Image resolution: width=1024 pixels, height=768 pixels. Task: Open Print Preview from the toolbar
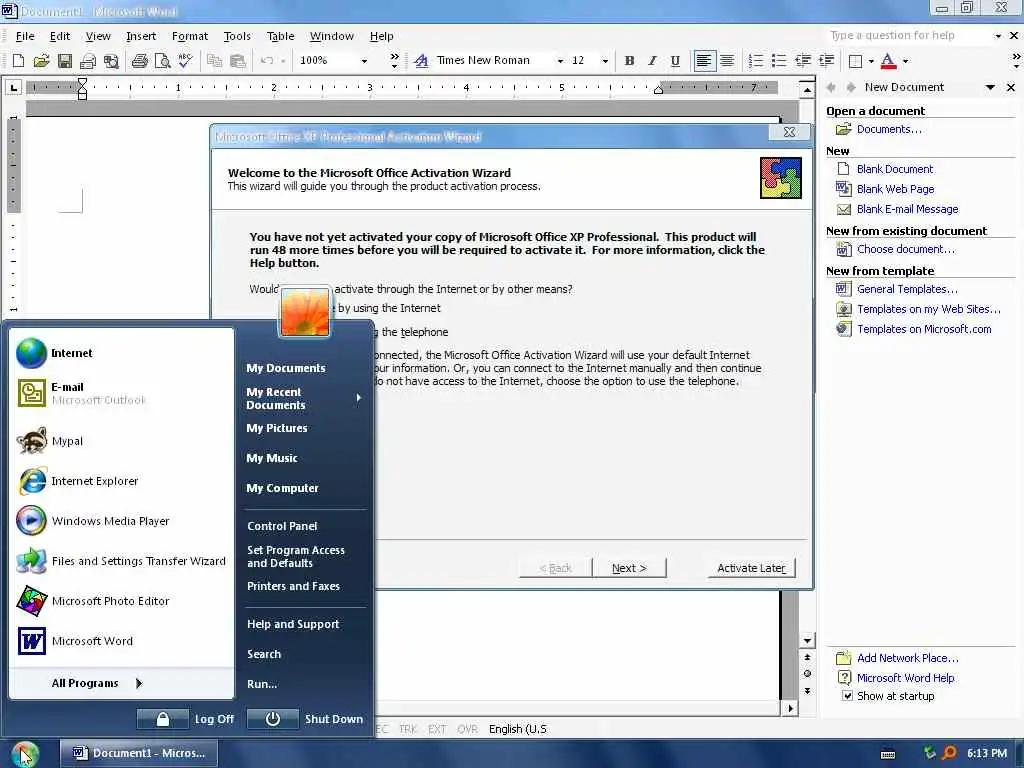pos(163,61)
